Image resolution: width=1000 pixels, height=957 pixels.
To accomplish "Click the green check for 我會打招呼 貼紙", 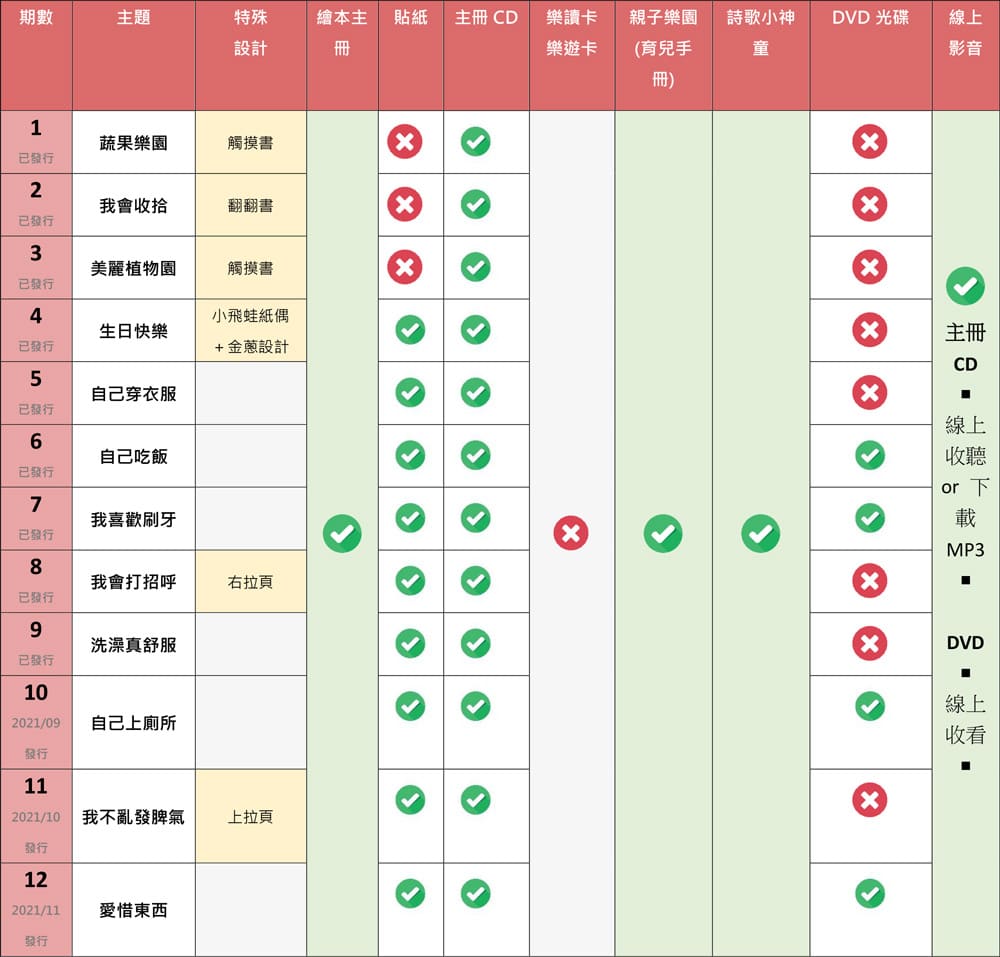I will (410, 581).
